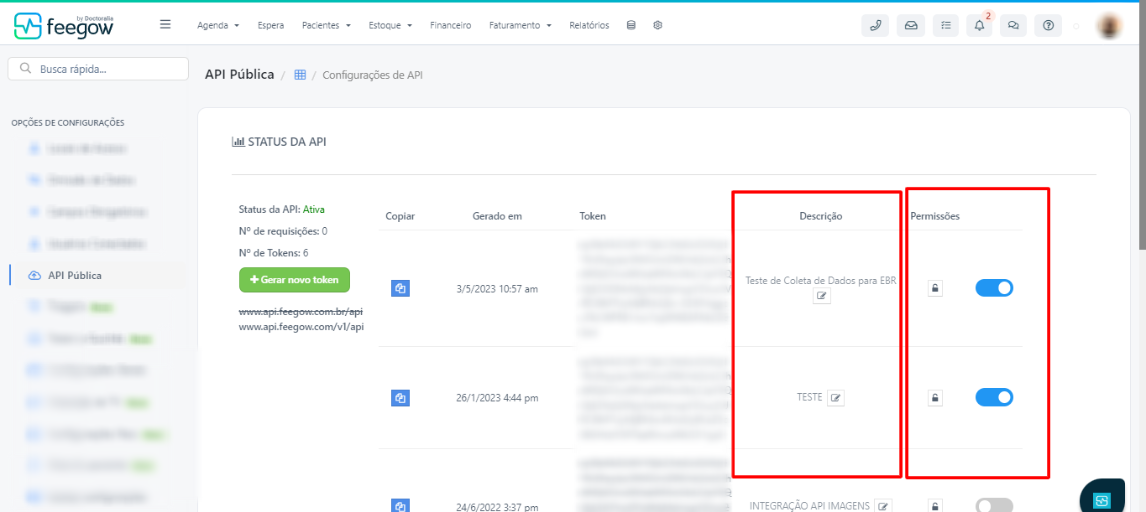Open permissions lock for INTEGRAÇÃO API IMAGENS
Screen dimensions: 1146x512
tap(935, 505)
